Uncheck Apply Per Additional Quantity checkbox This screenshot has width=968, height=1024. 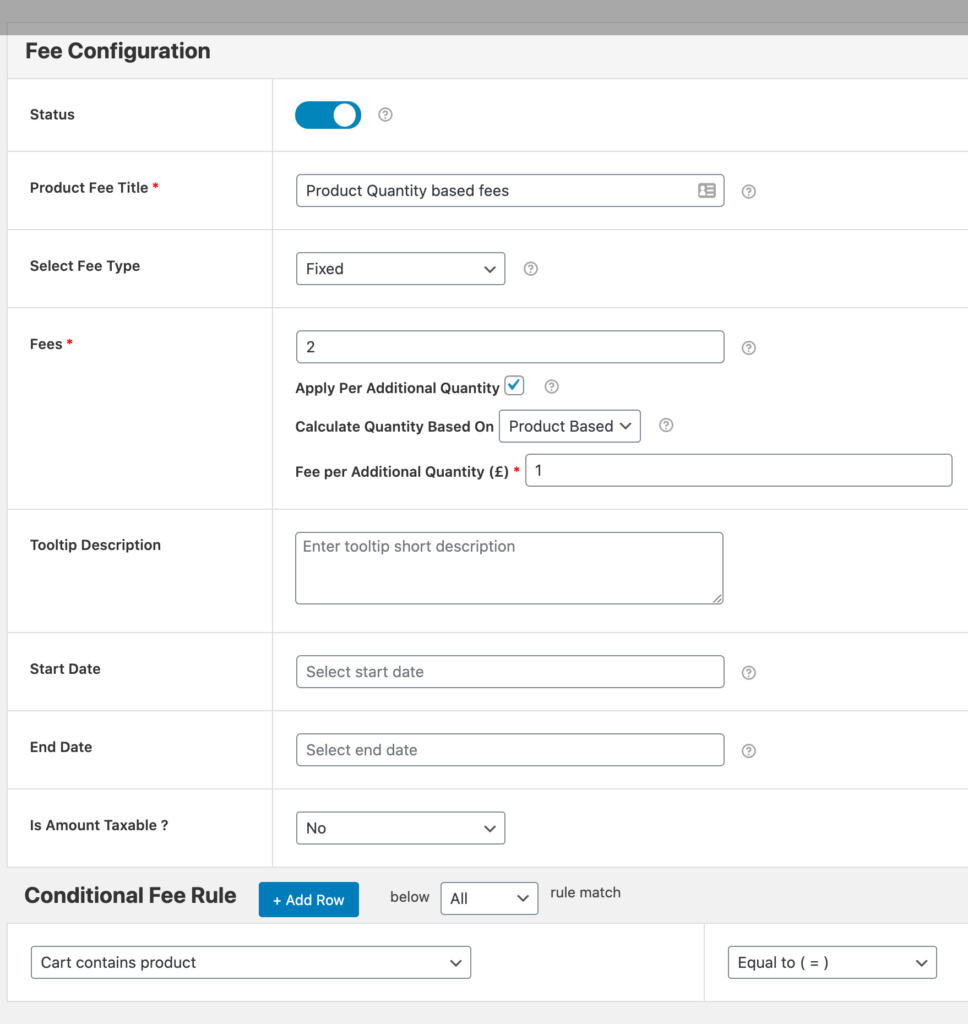pos(515,385)
